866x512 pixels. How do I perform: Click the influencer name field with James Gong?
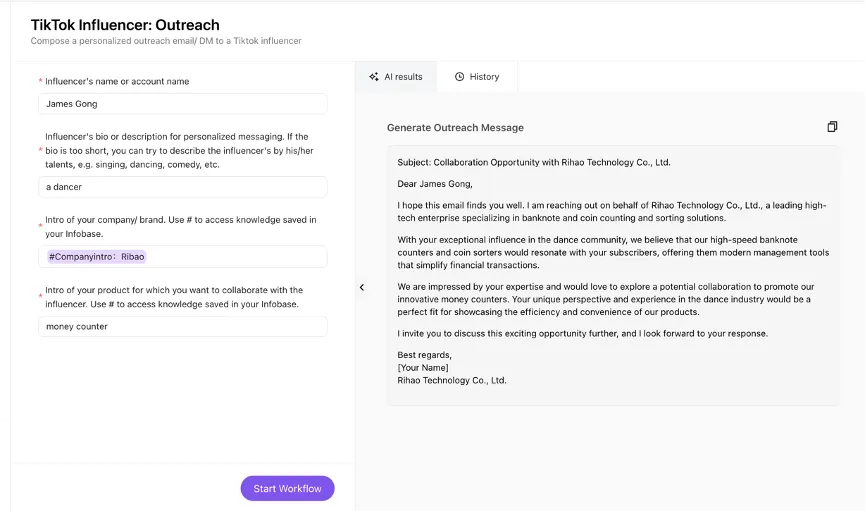(183, 104)
